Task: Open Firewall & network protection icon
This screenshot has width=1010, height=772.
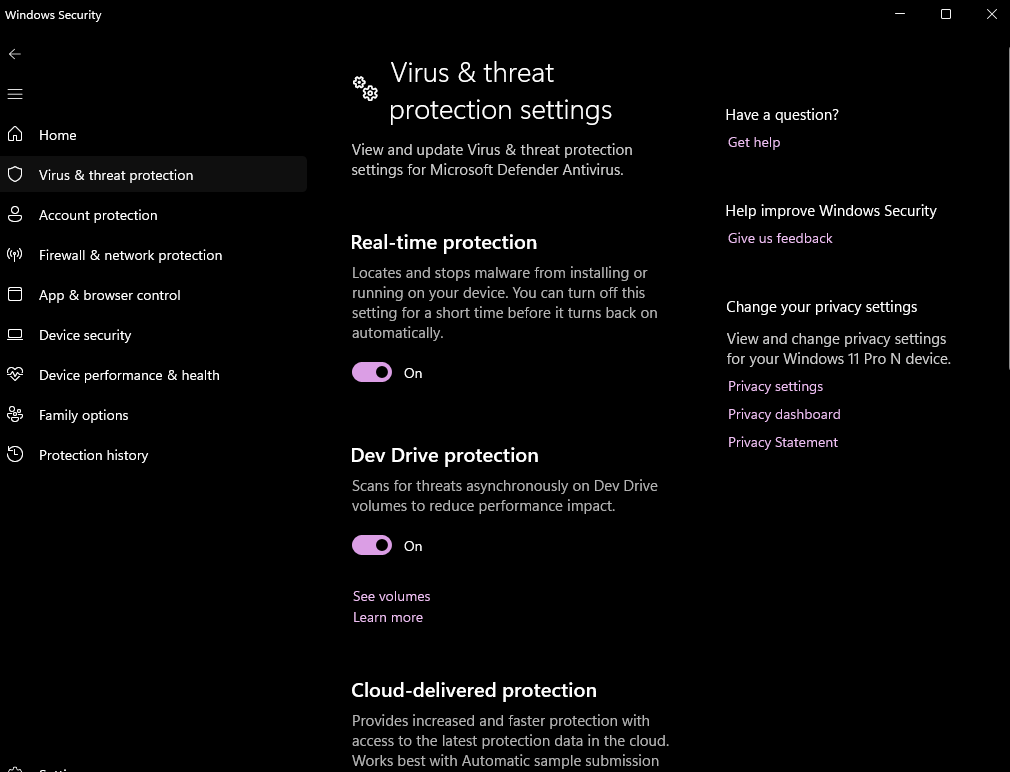Action: 15,255
